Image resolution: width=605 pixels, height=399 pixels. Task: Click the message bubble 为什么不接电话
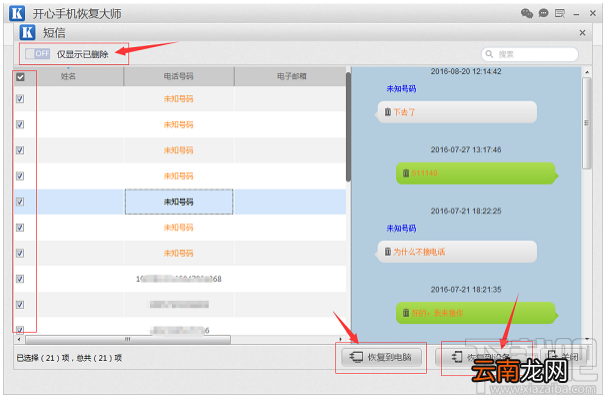[x=457, y=252]
